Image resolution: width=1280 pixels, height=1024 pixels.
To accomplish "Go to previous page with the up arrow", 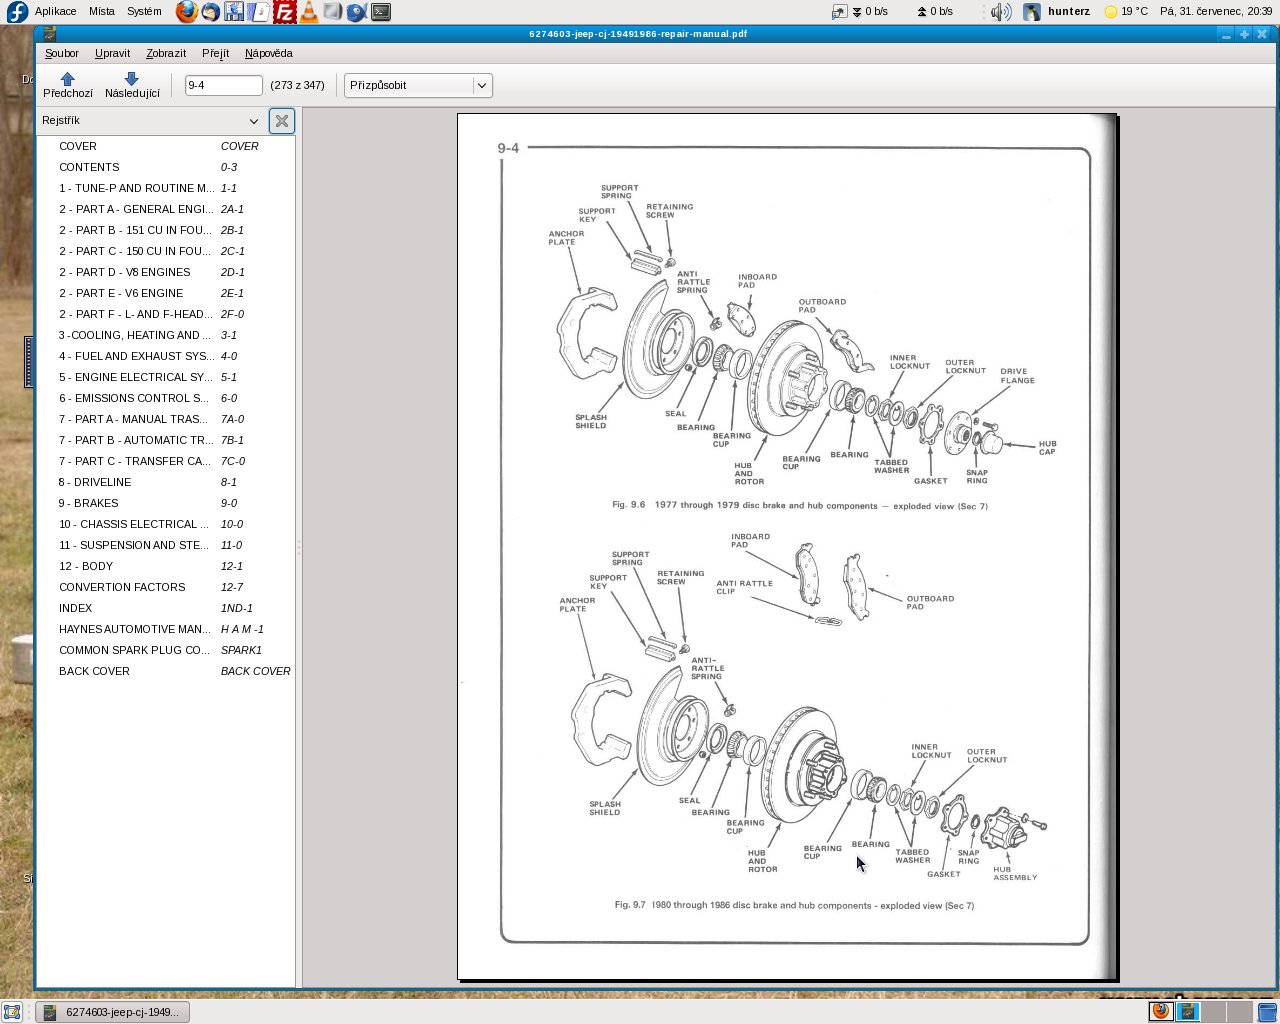I will [x=67, y=85].
